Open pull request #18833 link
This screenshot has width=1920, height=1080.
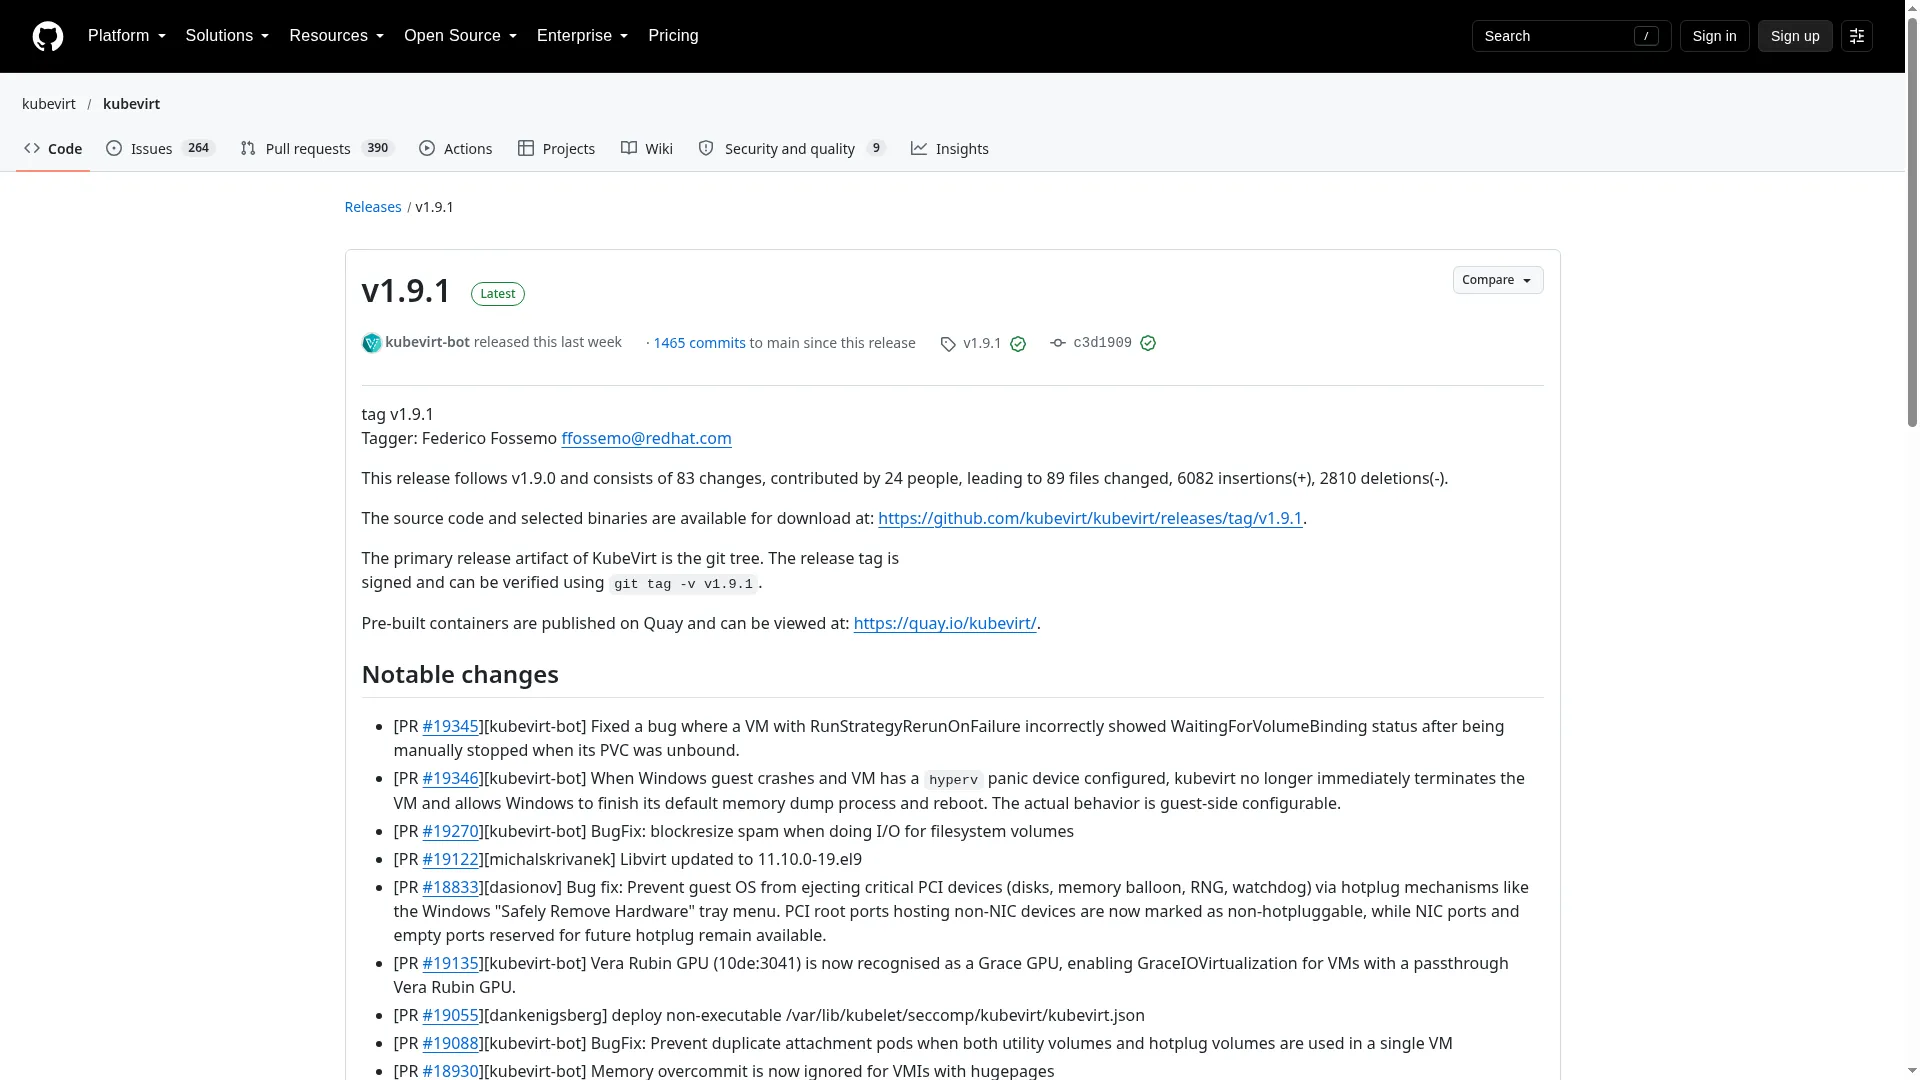point(450,888)
